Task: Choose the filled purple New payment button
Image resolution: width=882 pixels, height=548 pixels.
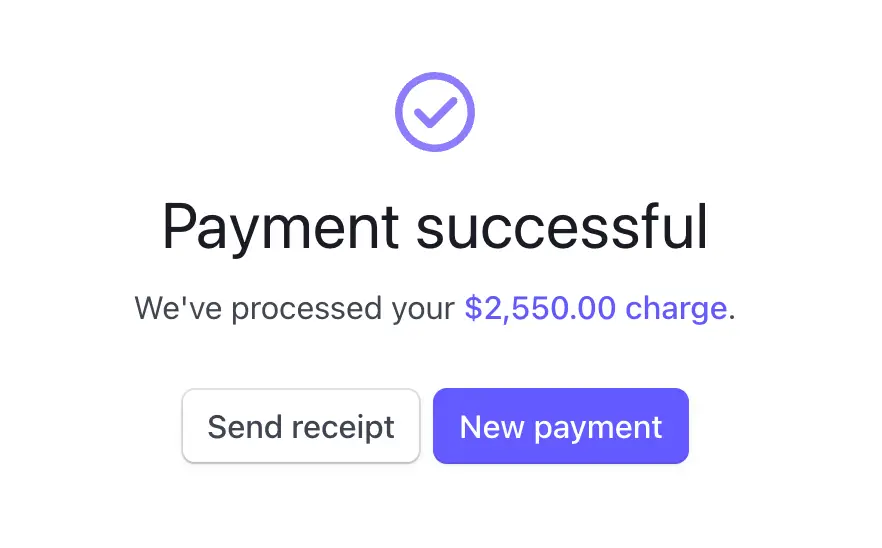Action: point(560,427)
